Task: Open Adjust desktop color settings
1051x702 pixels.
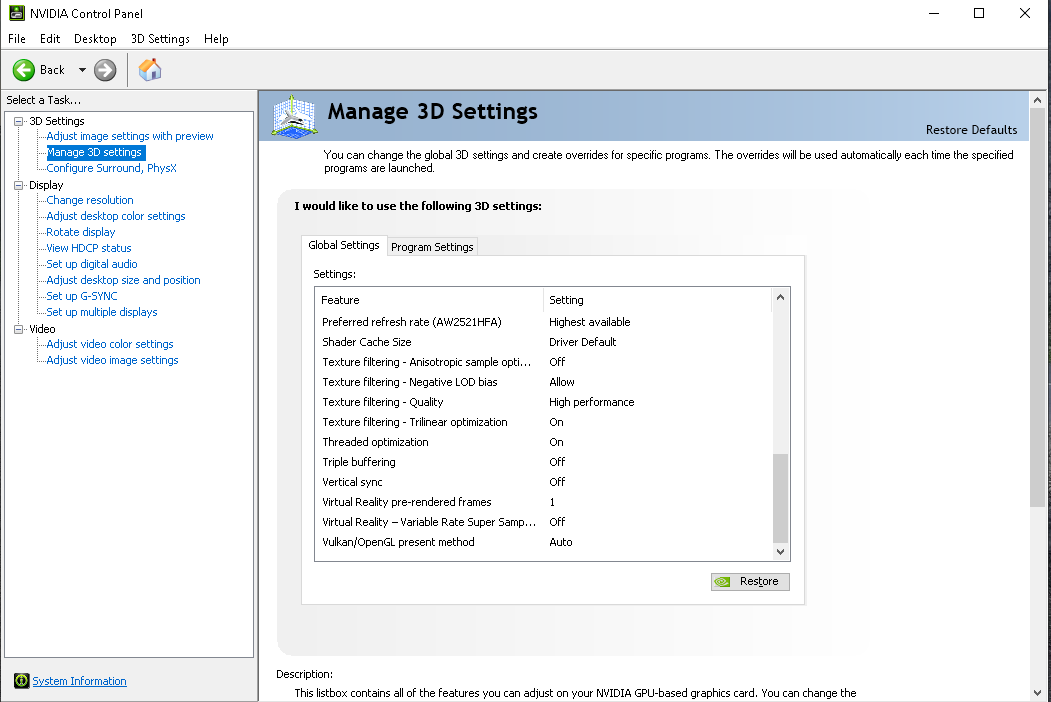Action: click(116, 216)
